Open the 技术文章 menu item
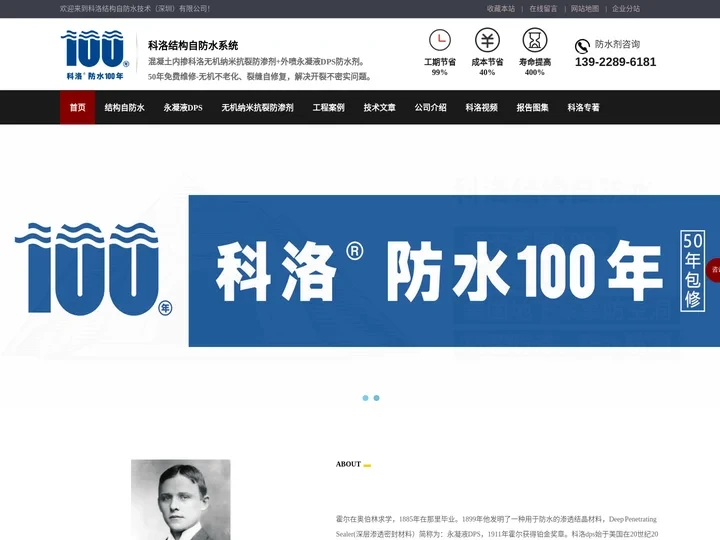 [x=379, y=107]
